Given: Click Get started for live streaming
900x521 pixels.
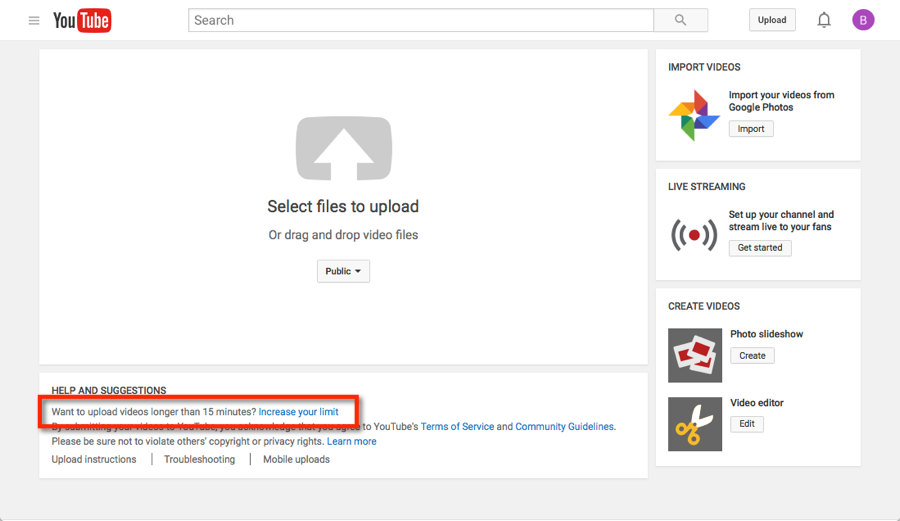Looking at the screenshot, I should pos(760,248).
